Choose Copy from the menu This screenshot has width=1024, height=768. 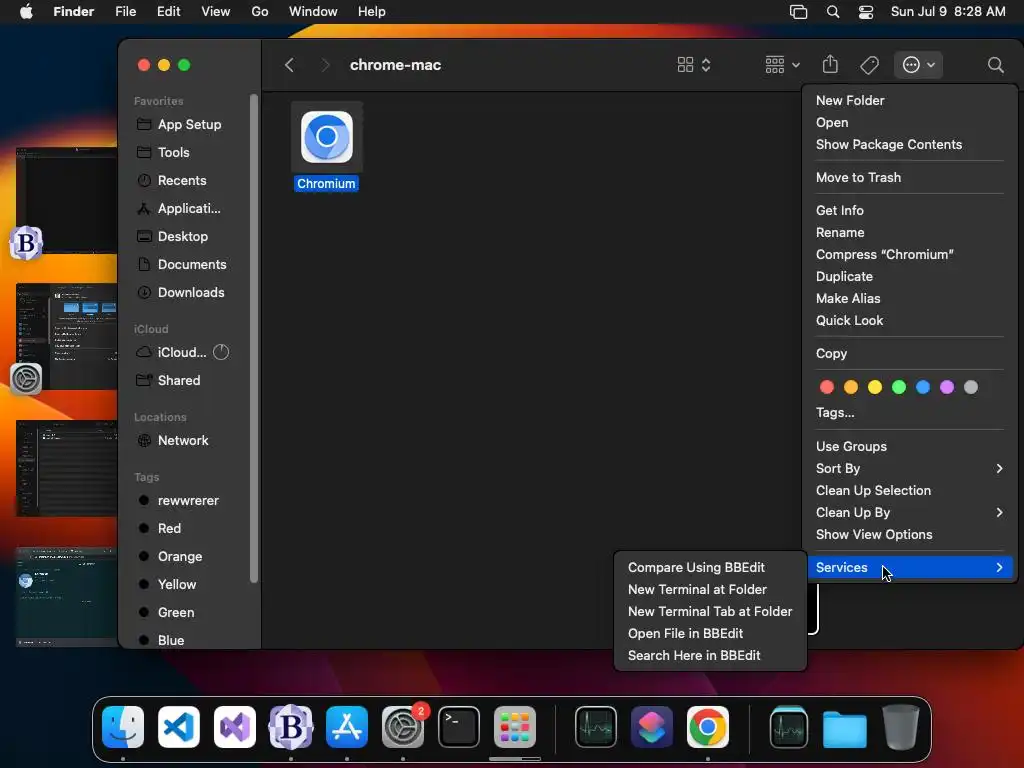[x=909, y=353]
